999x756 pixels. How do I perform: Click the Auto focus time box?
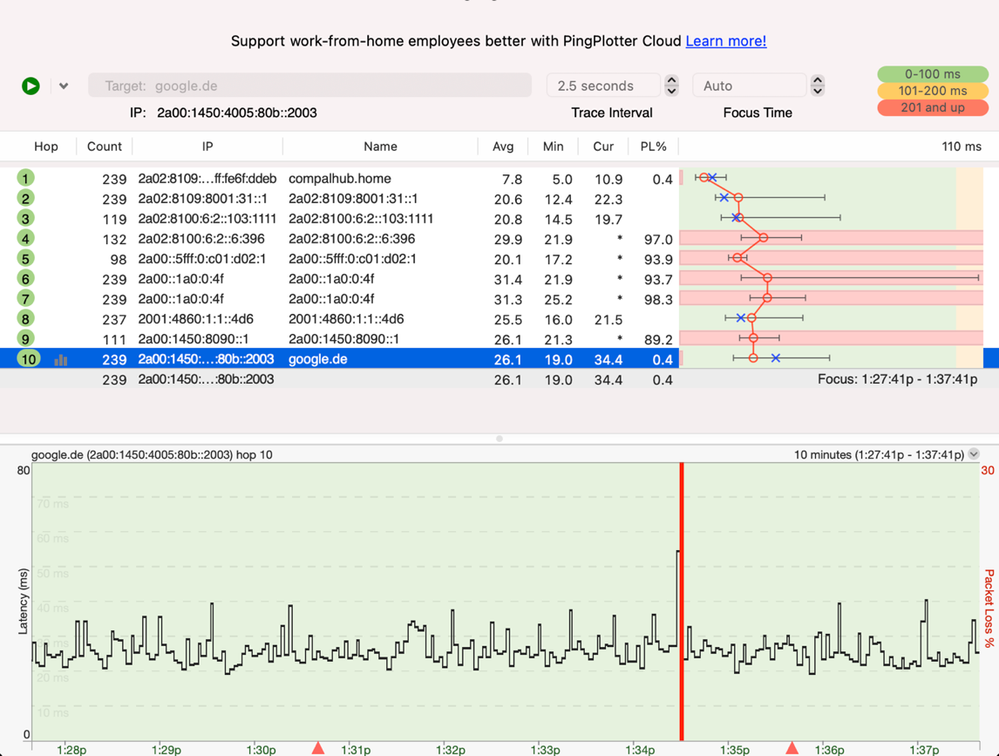click(749, 85)
